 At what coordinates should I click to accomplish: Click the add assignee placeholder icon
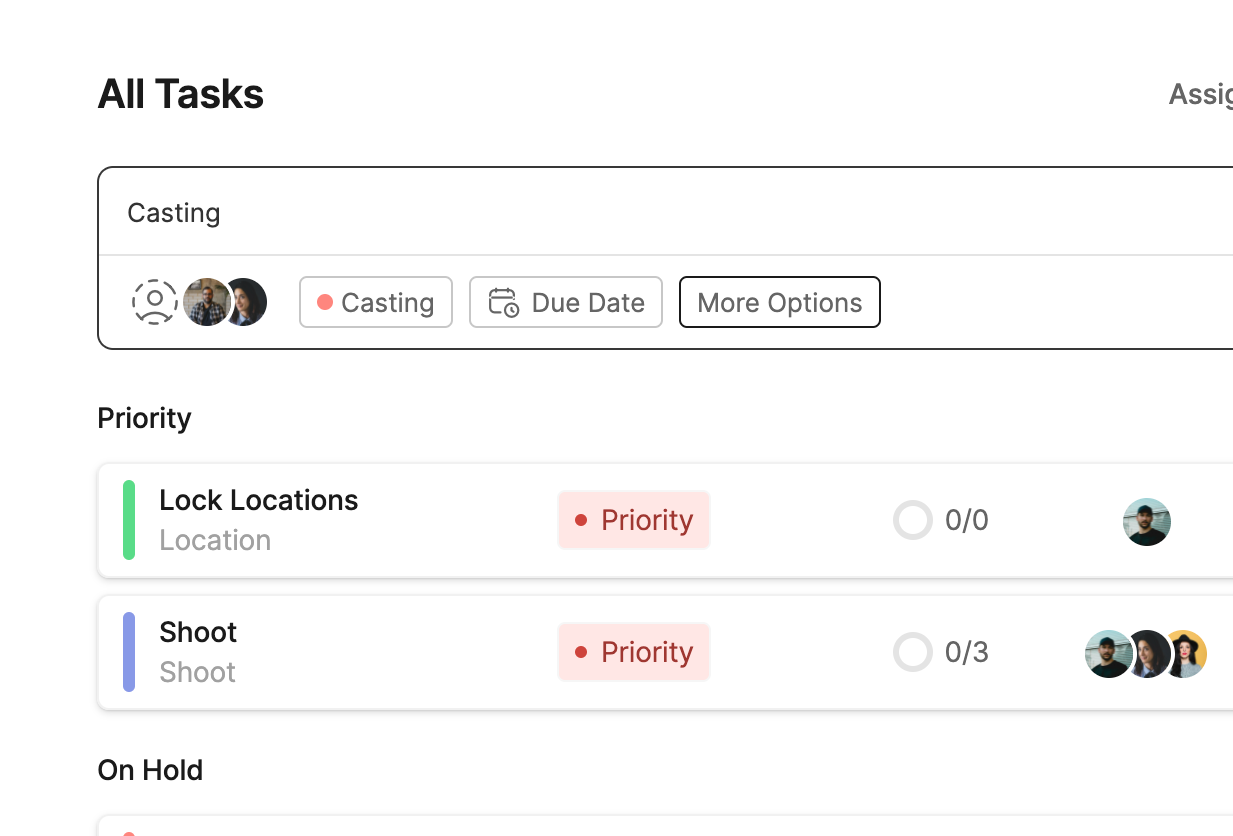[x=155, y=302]
